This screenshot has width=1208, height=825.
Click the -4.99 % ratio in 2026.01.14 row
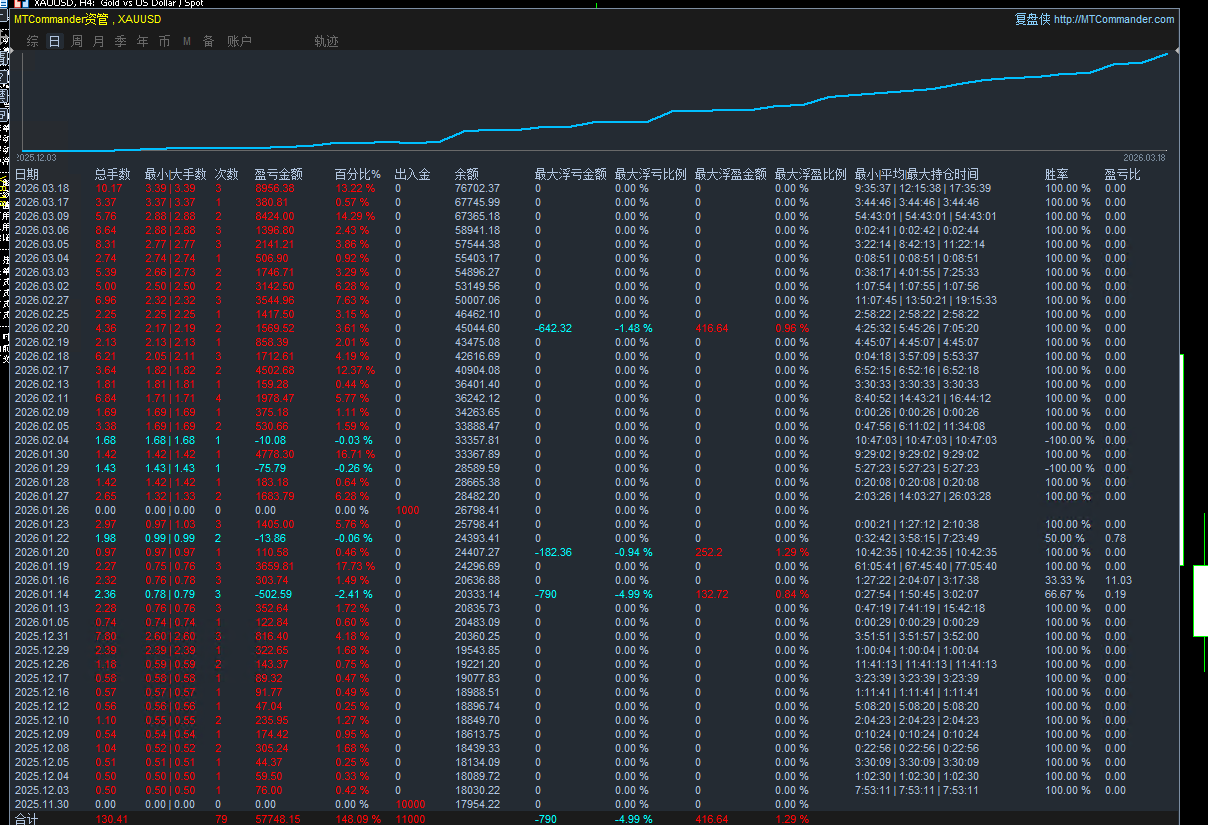(x=633, y=594)
